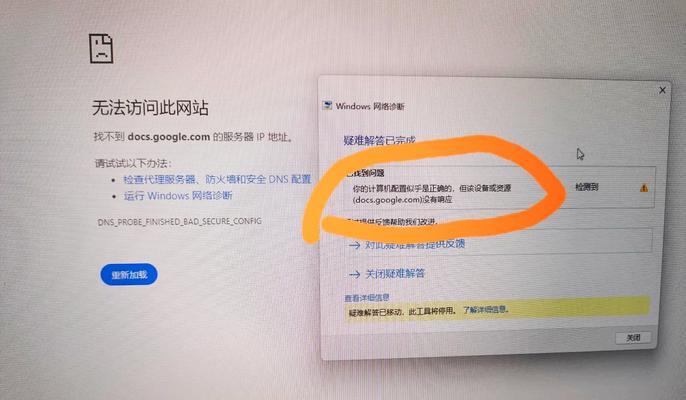
Task: Click the arrow icon beside 对此疑难解答提供反馈
Action: [354, 246]
